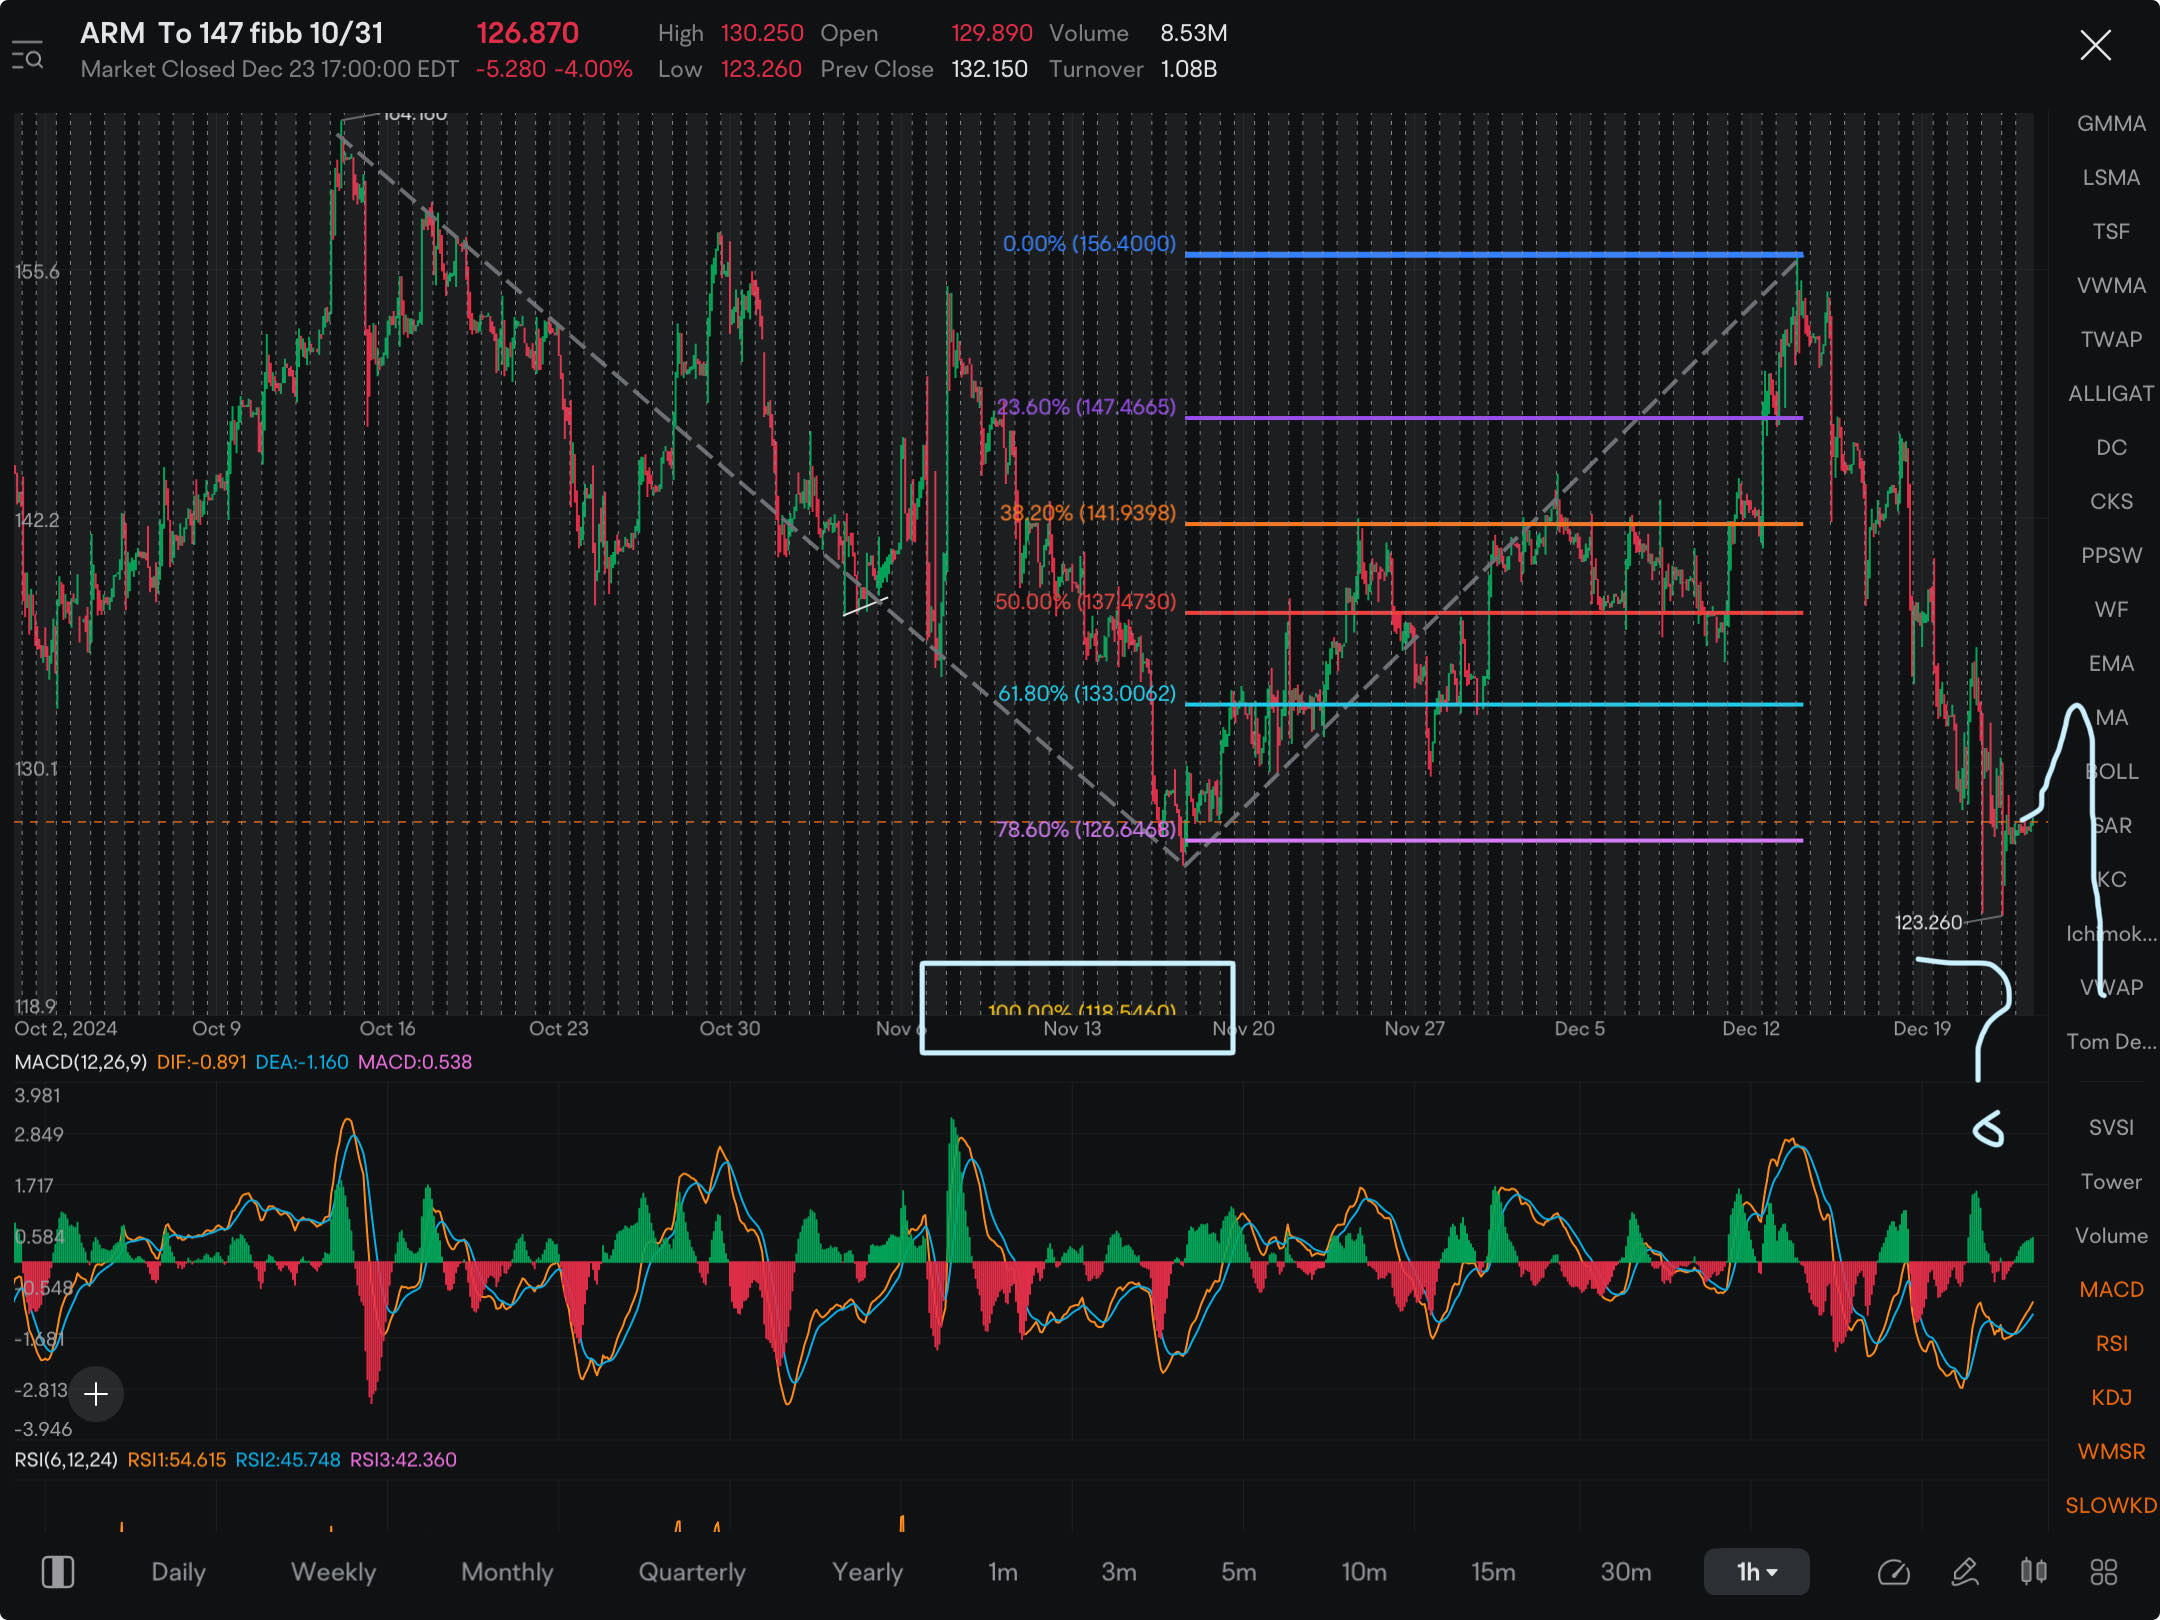
Task: Enable the LSMA overlay indicator
Action: tap(2111, 177)
